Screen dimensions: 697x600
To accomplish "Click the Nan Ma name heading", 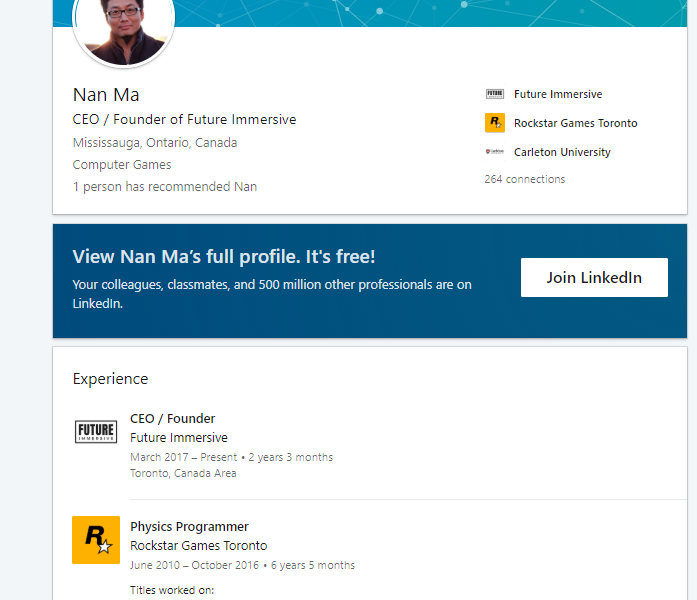I will [106, 95].
